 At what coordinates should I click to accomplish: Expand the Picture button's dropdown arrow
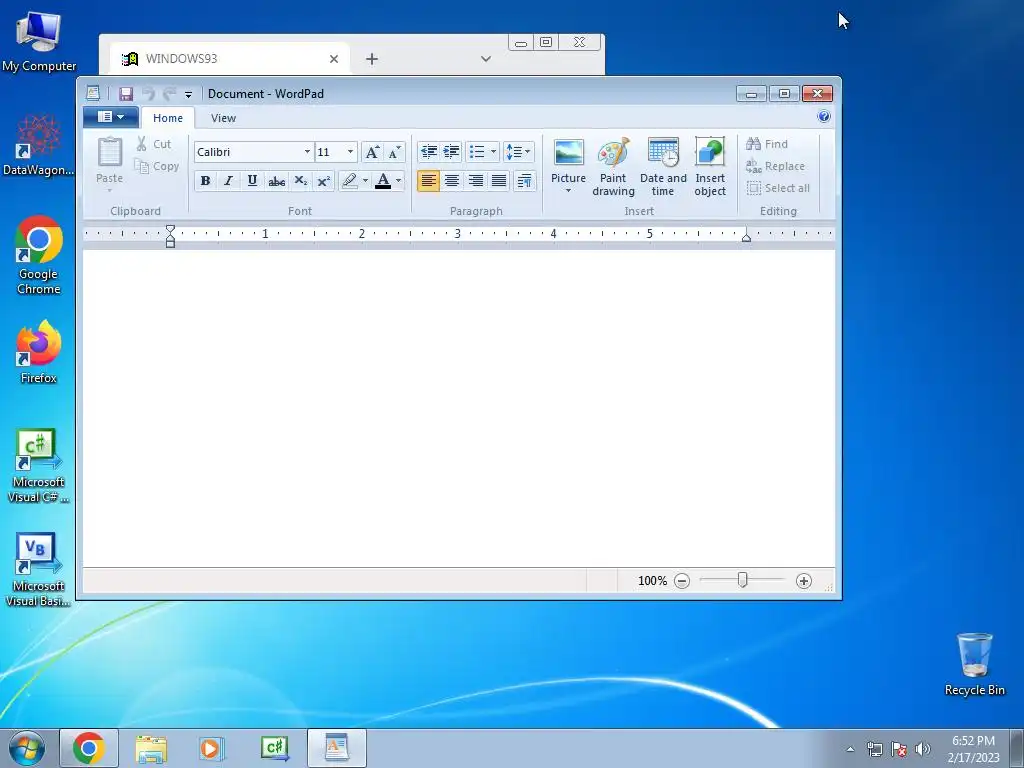point(568,191)
